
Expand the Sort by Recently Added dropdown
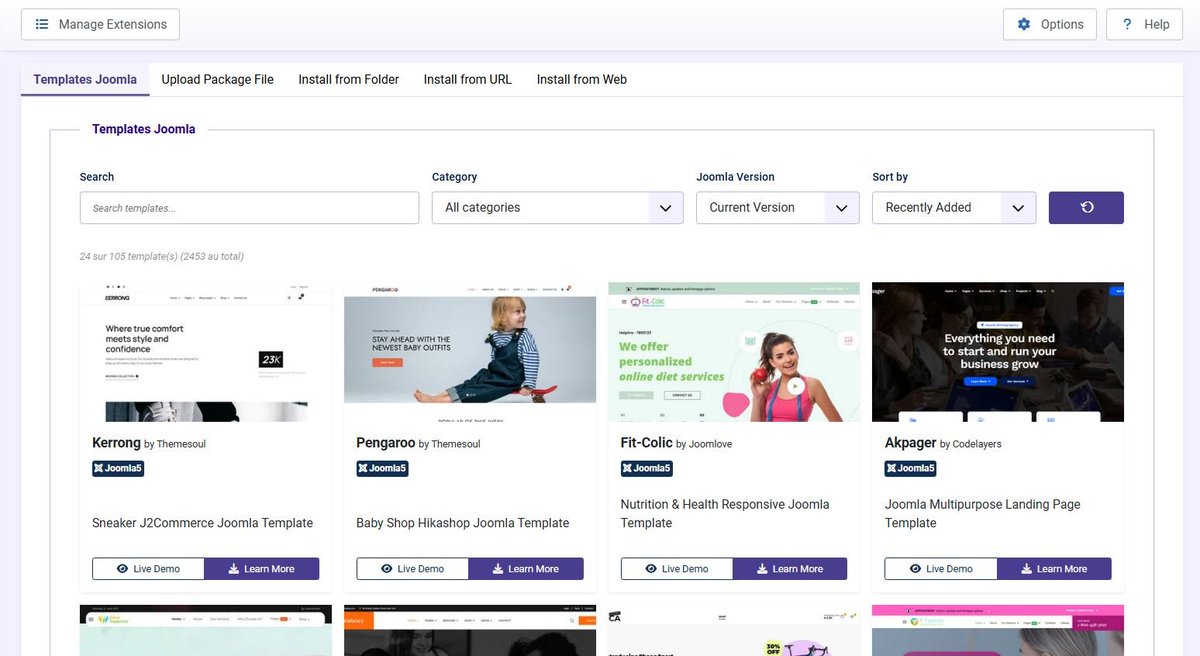click(954, 208)
